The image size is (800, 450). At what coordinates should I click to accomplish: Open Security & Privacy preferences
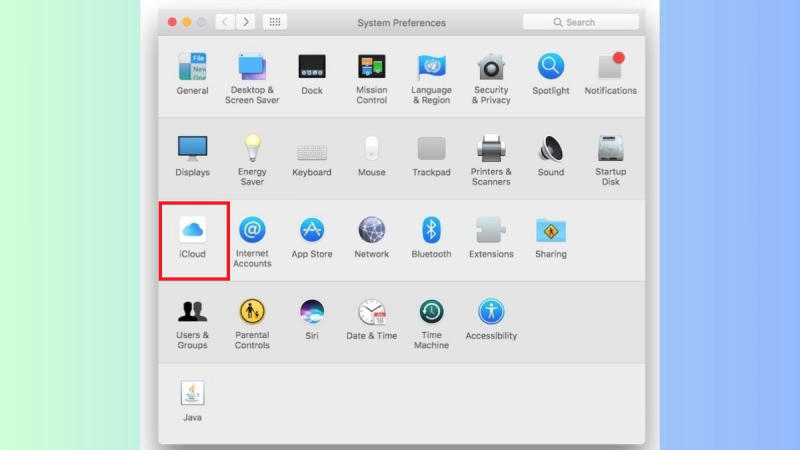coord(491,68)
